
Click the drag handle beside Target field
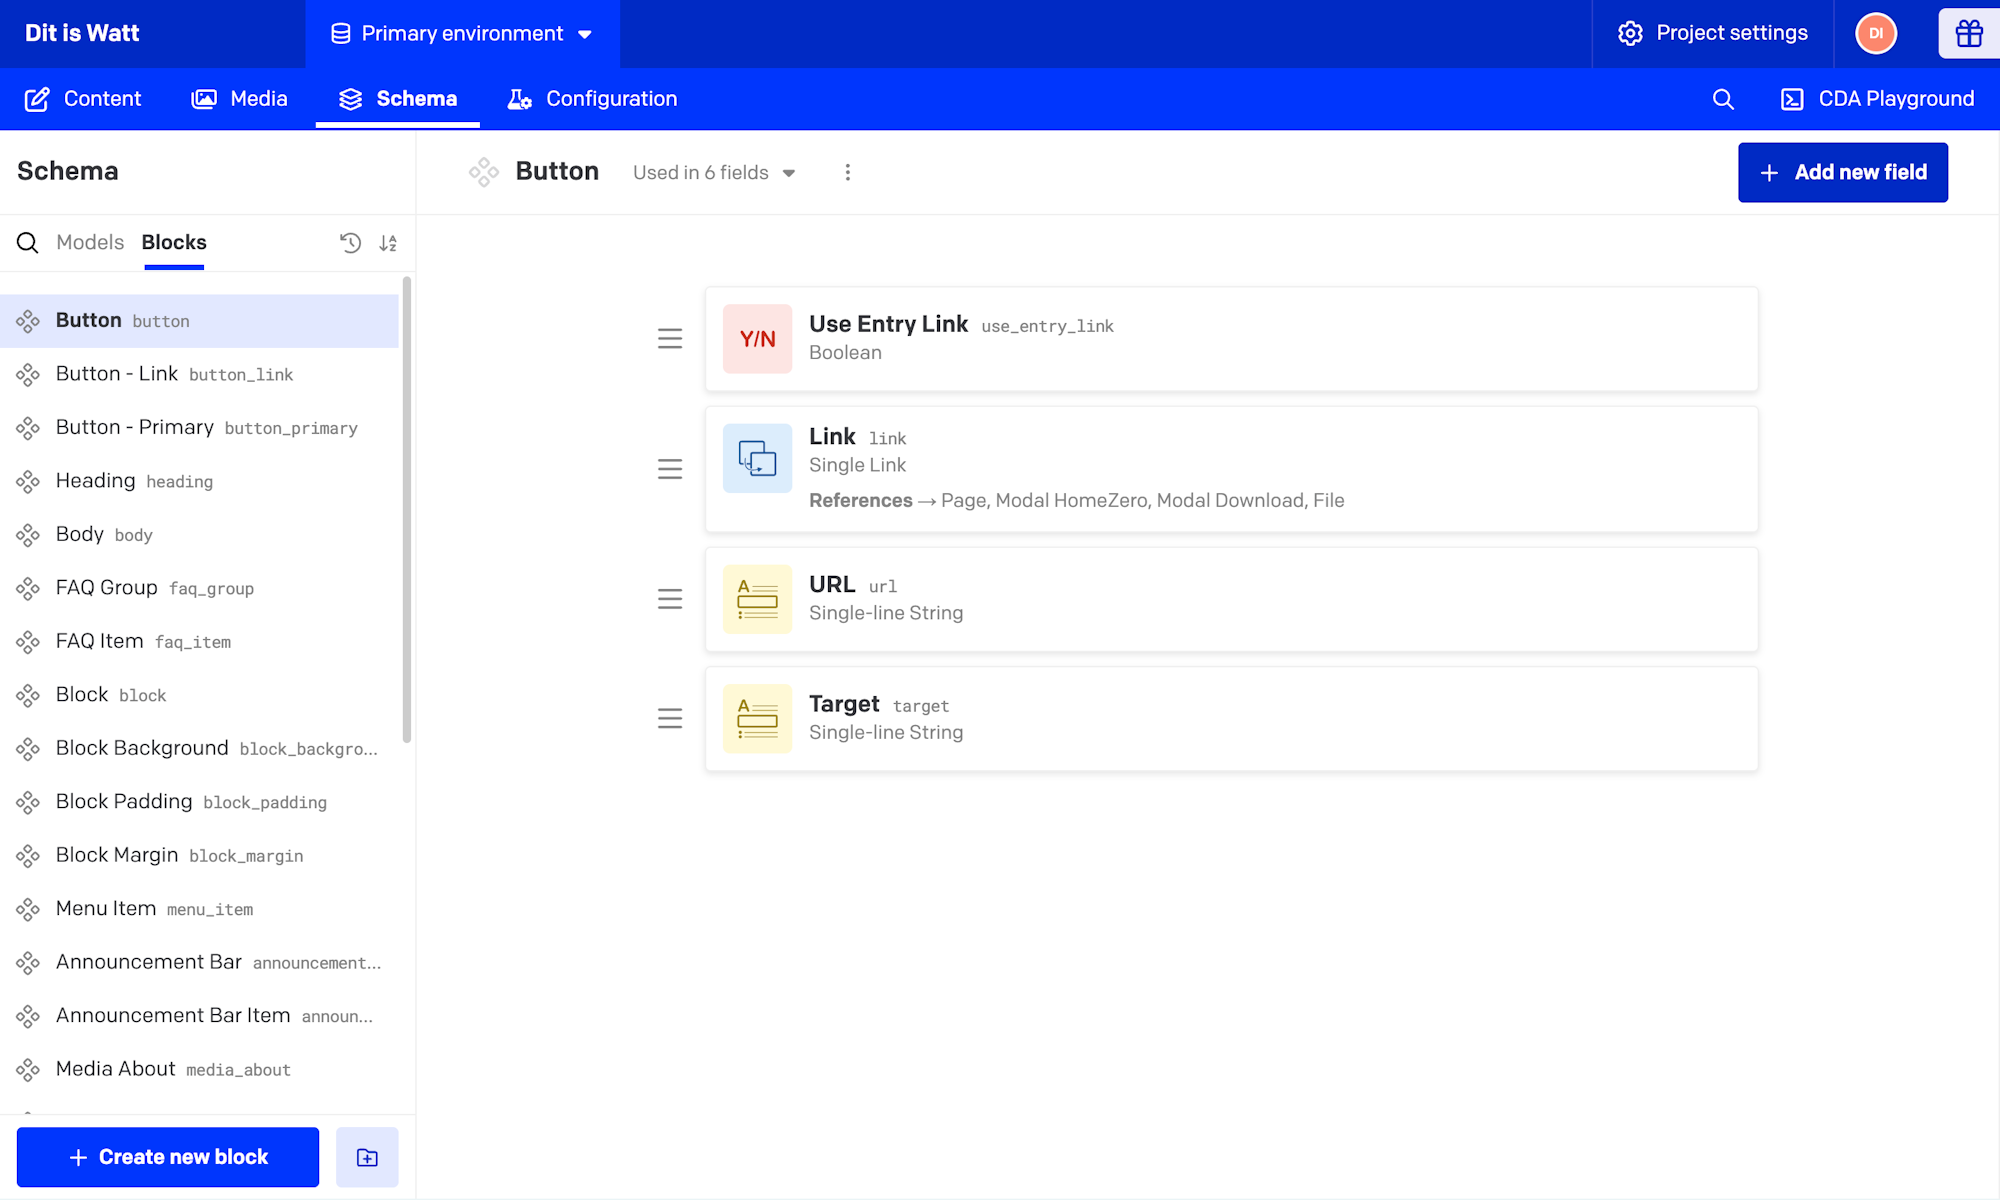pos(670,718)
